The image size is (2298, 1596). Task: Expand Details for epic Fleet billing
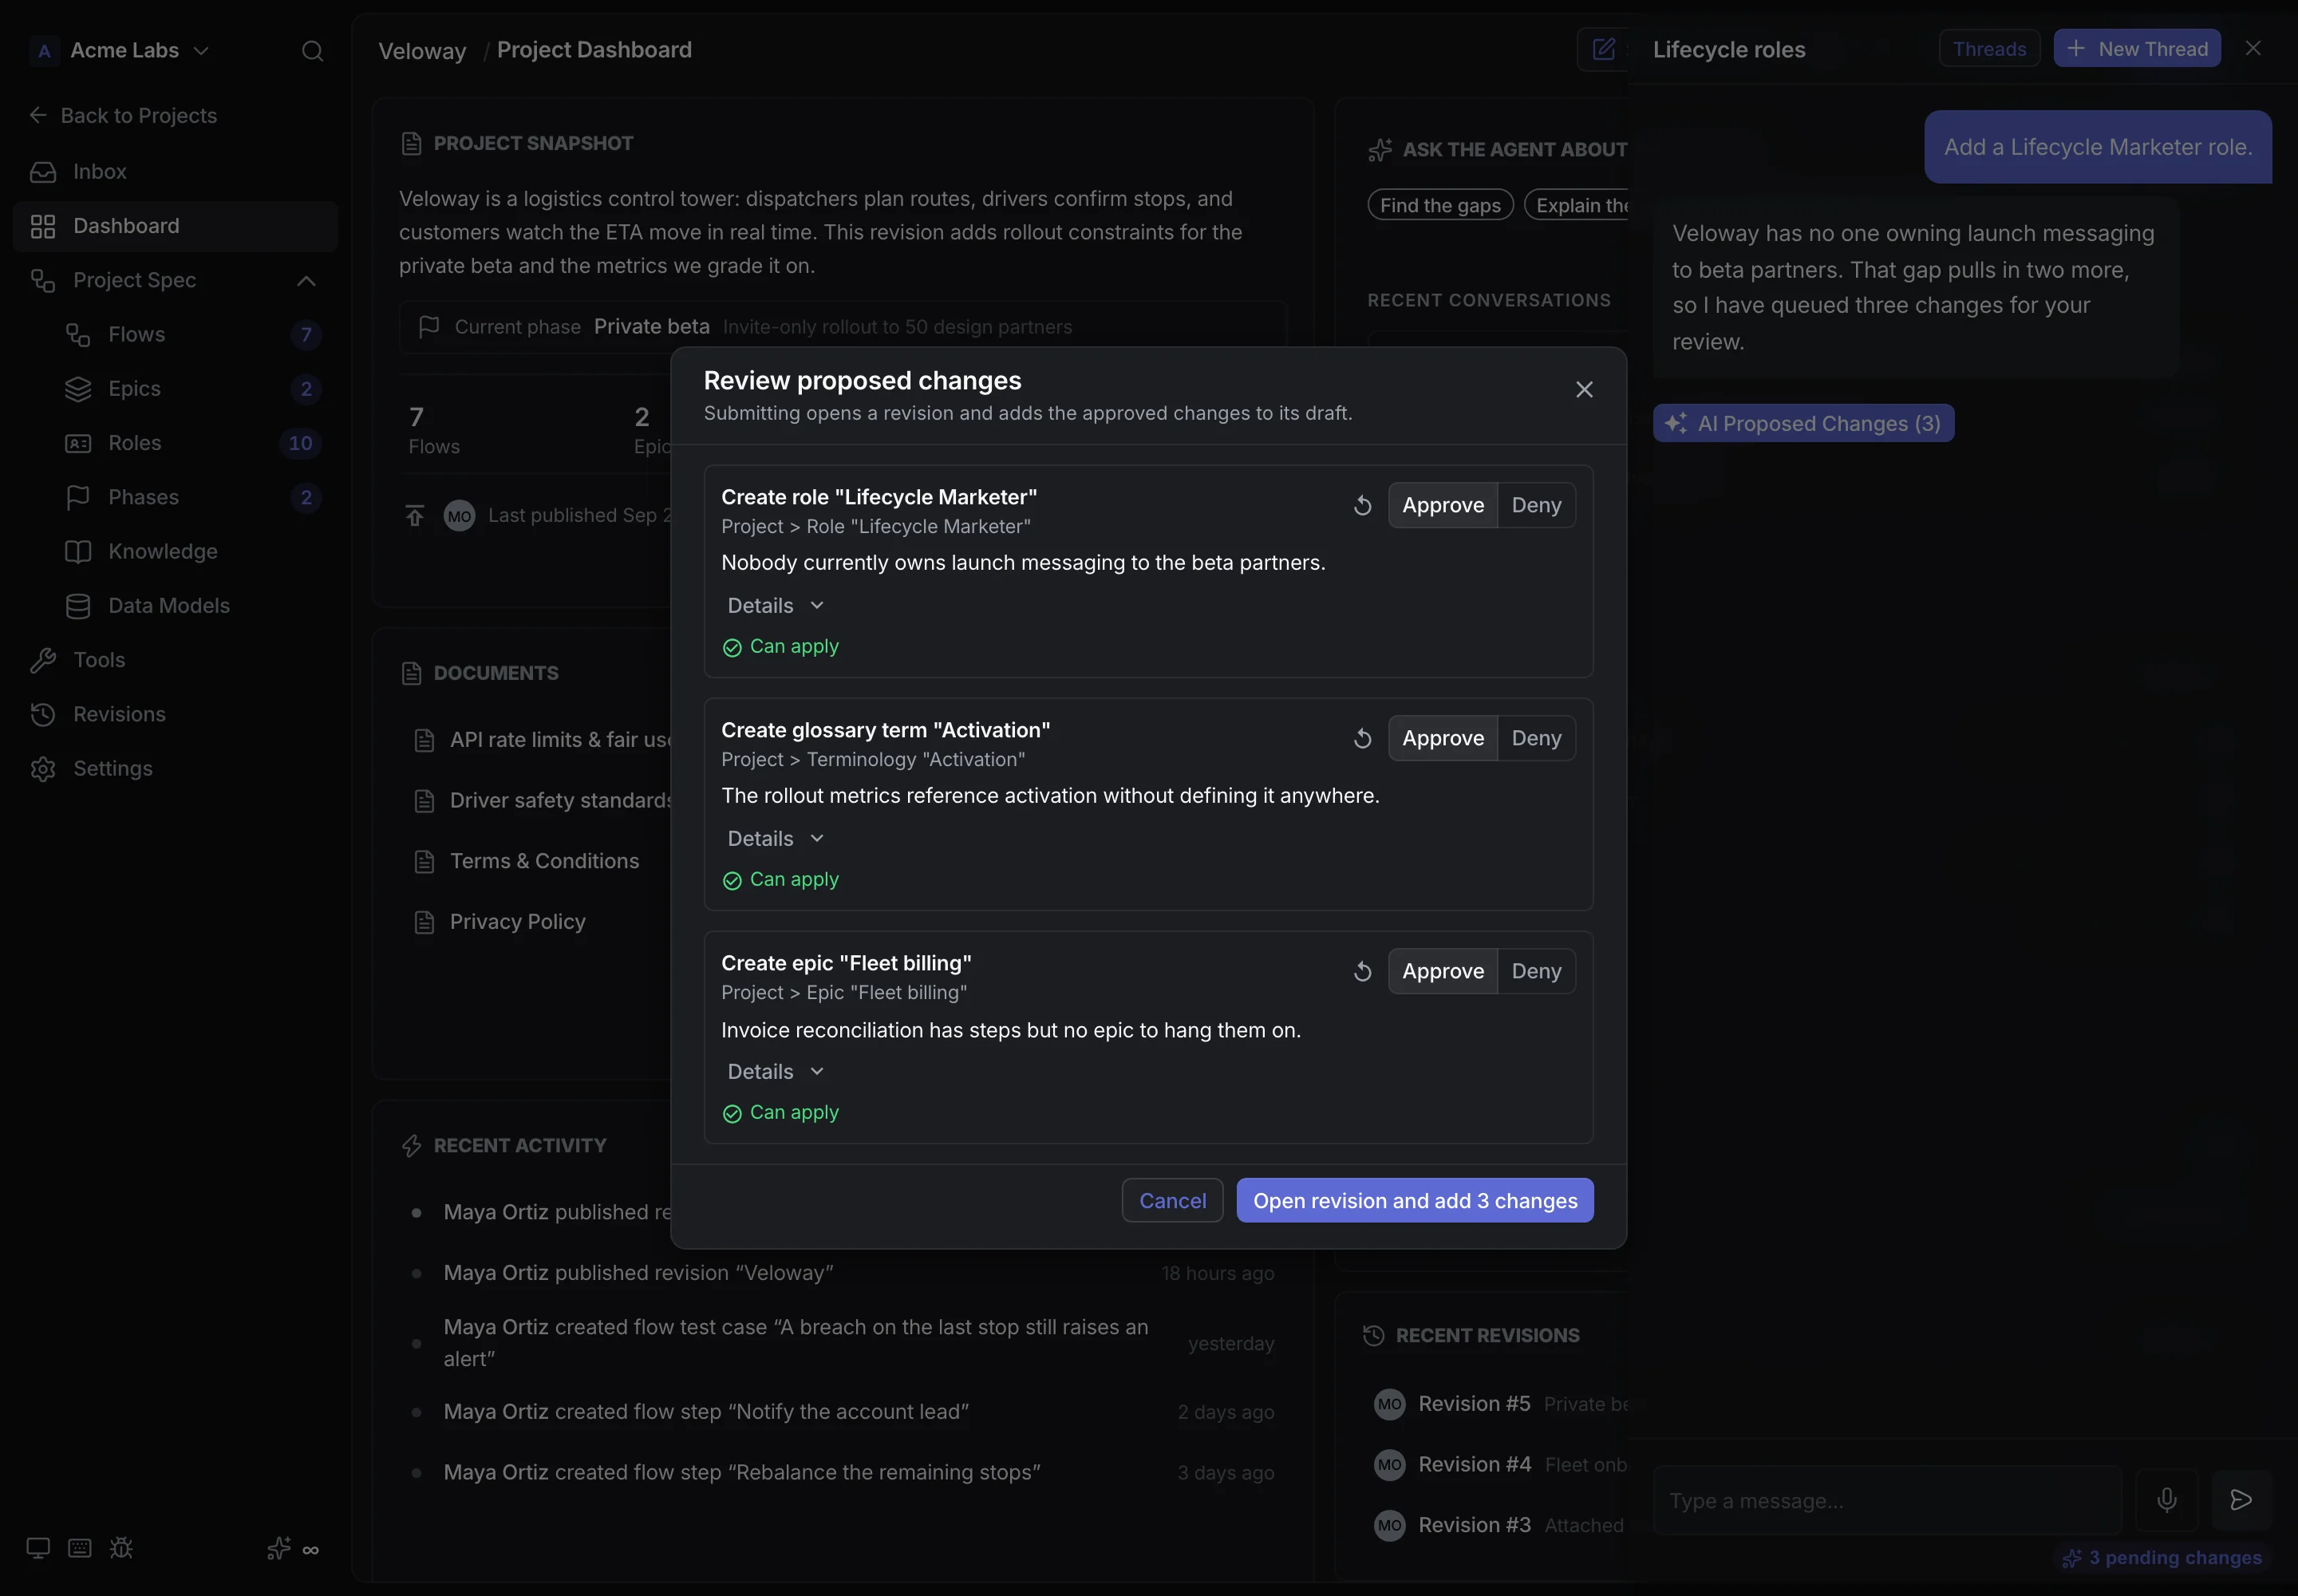click(776, 1072)
